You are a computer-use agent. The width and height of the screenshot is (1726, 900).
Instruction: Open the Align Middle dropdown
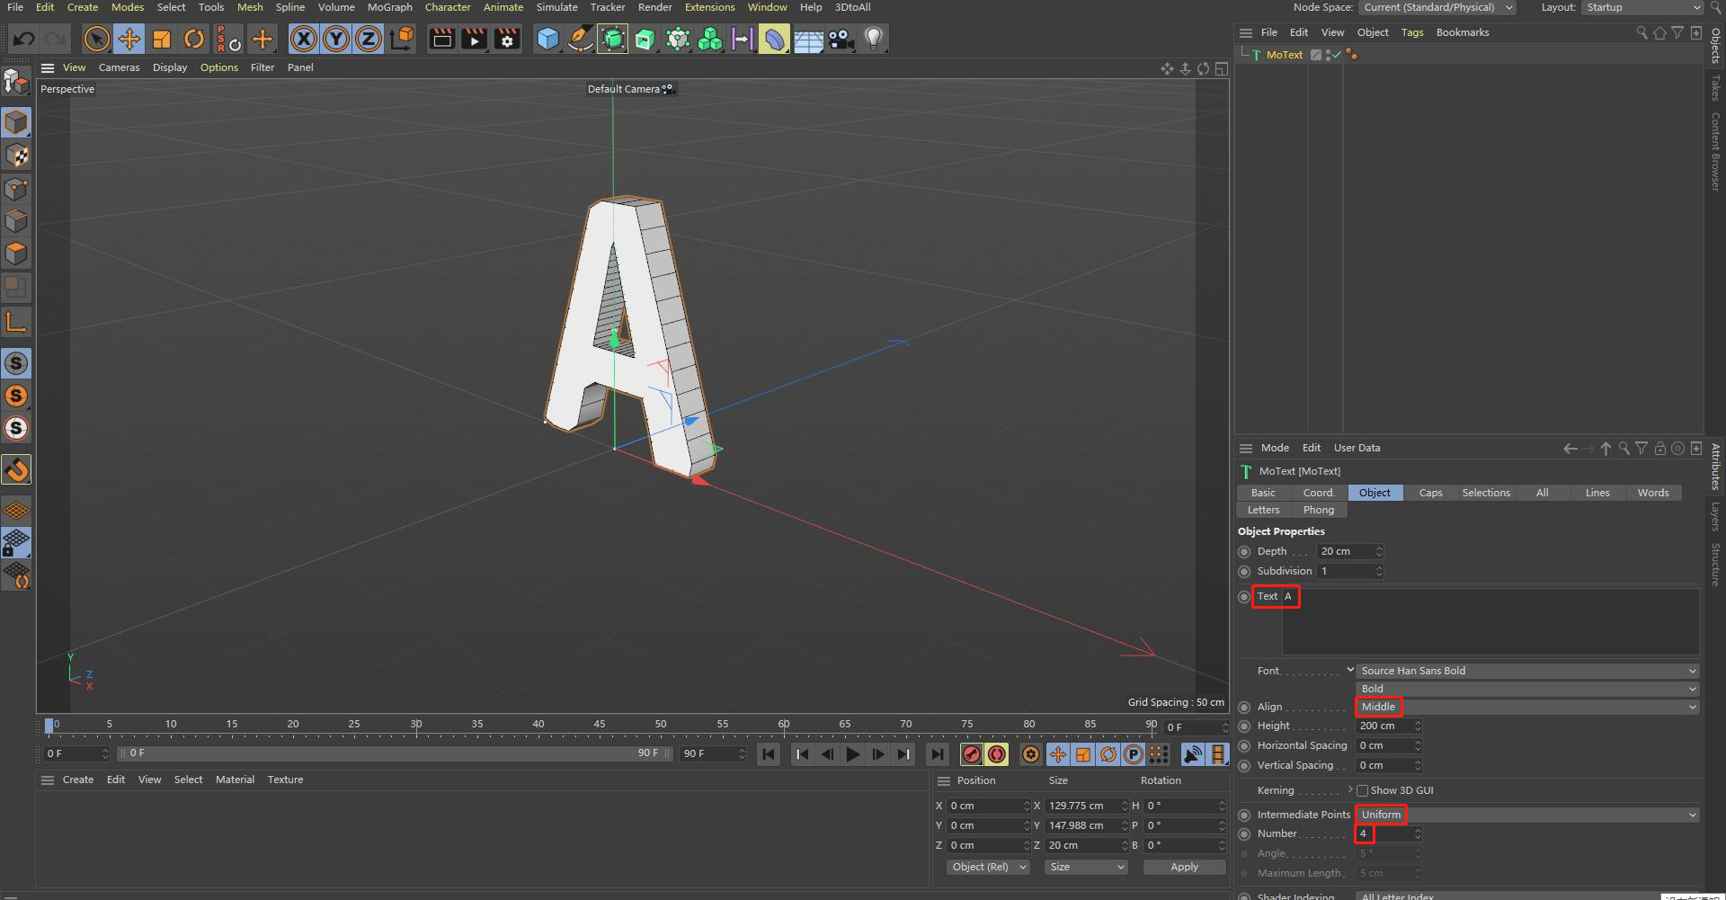[1527, 707]
